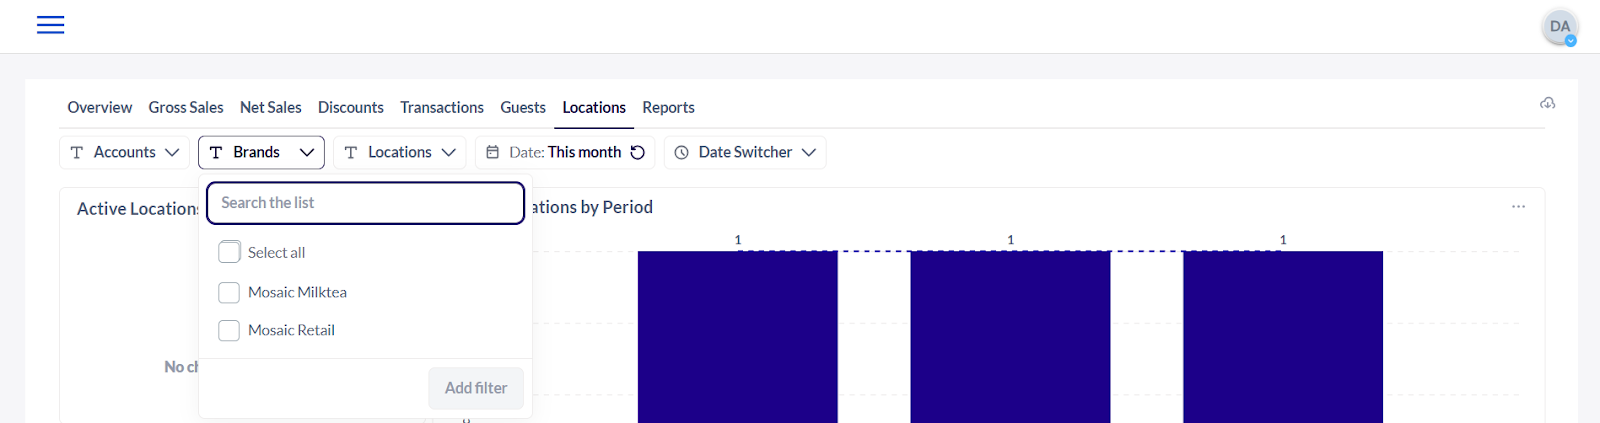
Task: Expand the Accounts filter dropdown
Action: click(x=124, y=152)
